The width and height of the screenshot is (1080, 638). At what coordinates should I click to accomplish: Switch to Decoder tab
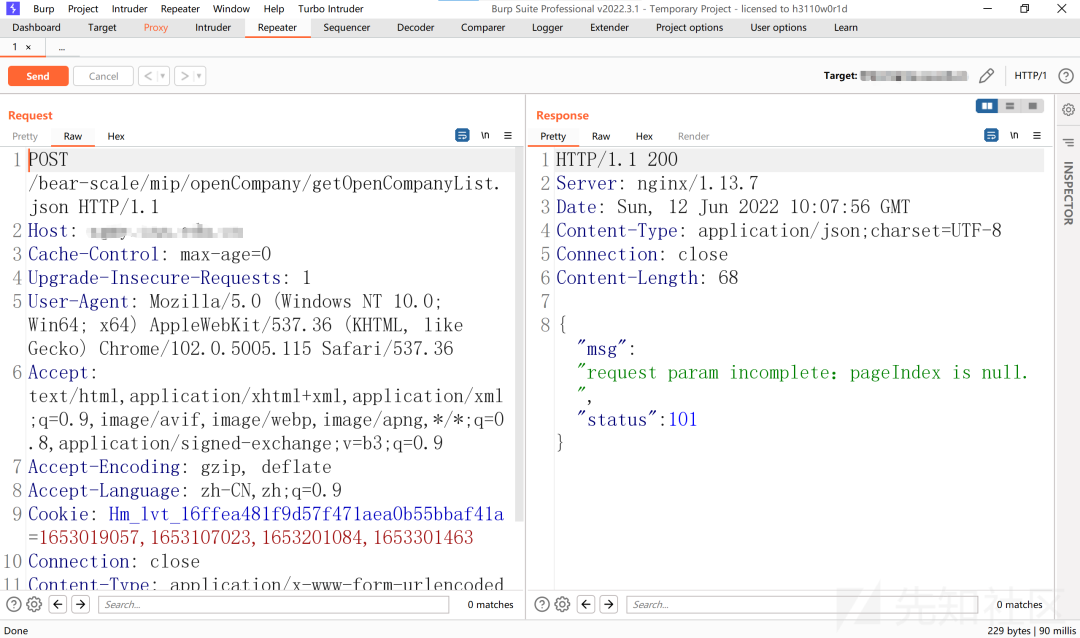tap(415, 28)
